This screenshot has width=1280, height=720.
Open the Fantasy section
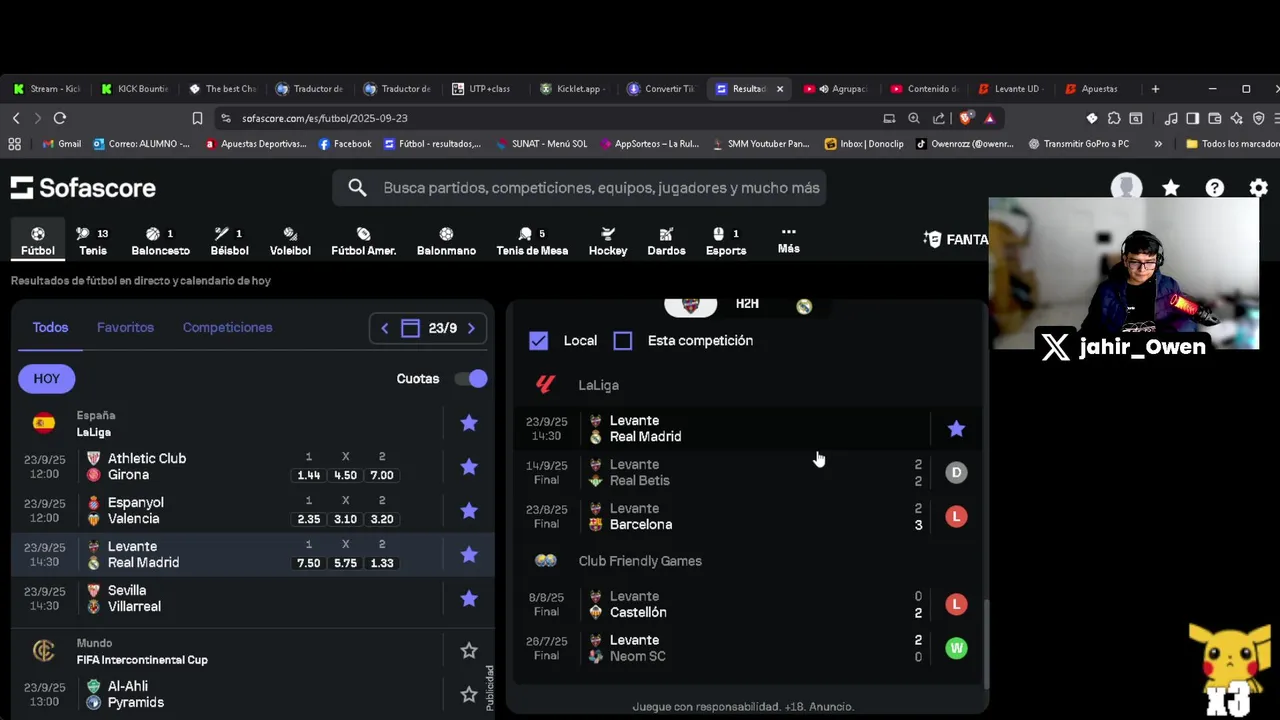(955, 240)
